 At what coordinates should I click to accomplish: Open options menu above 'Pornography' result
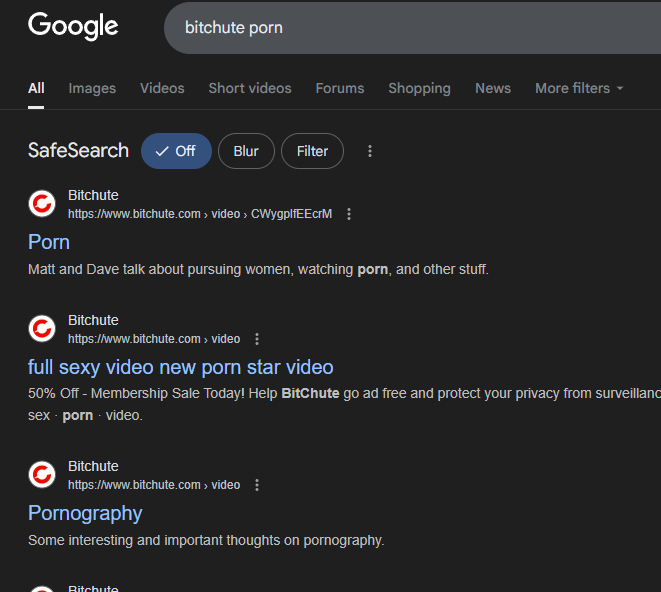[257, 485]
